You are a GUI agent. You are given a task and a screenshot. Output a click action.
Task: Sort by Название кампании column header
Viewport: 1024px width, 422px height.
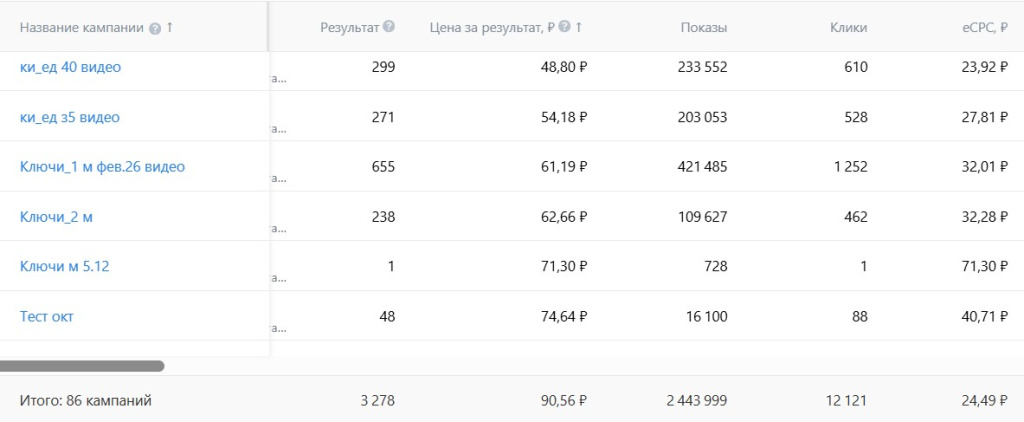tap(82, 28)
